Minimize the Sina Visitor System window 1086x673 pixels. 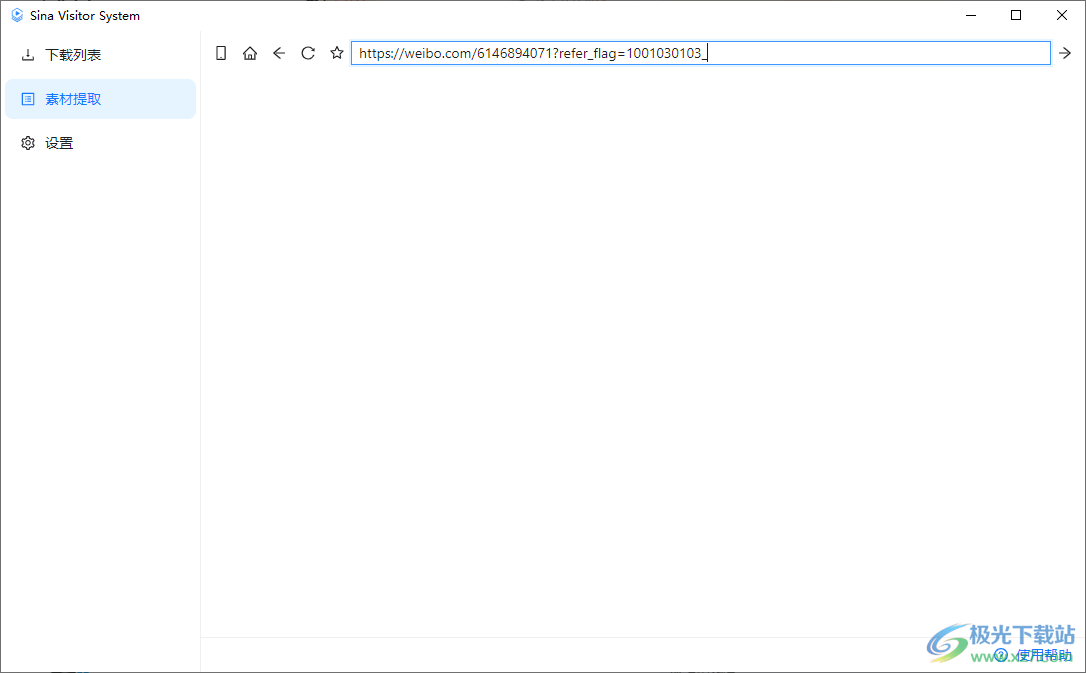(x=971, y=15)
